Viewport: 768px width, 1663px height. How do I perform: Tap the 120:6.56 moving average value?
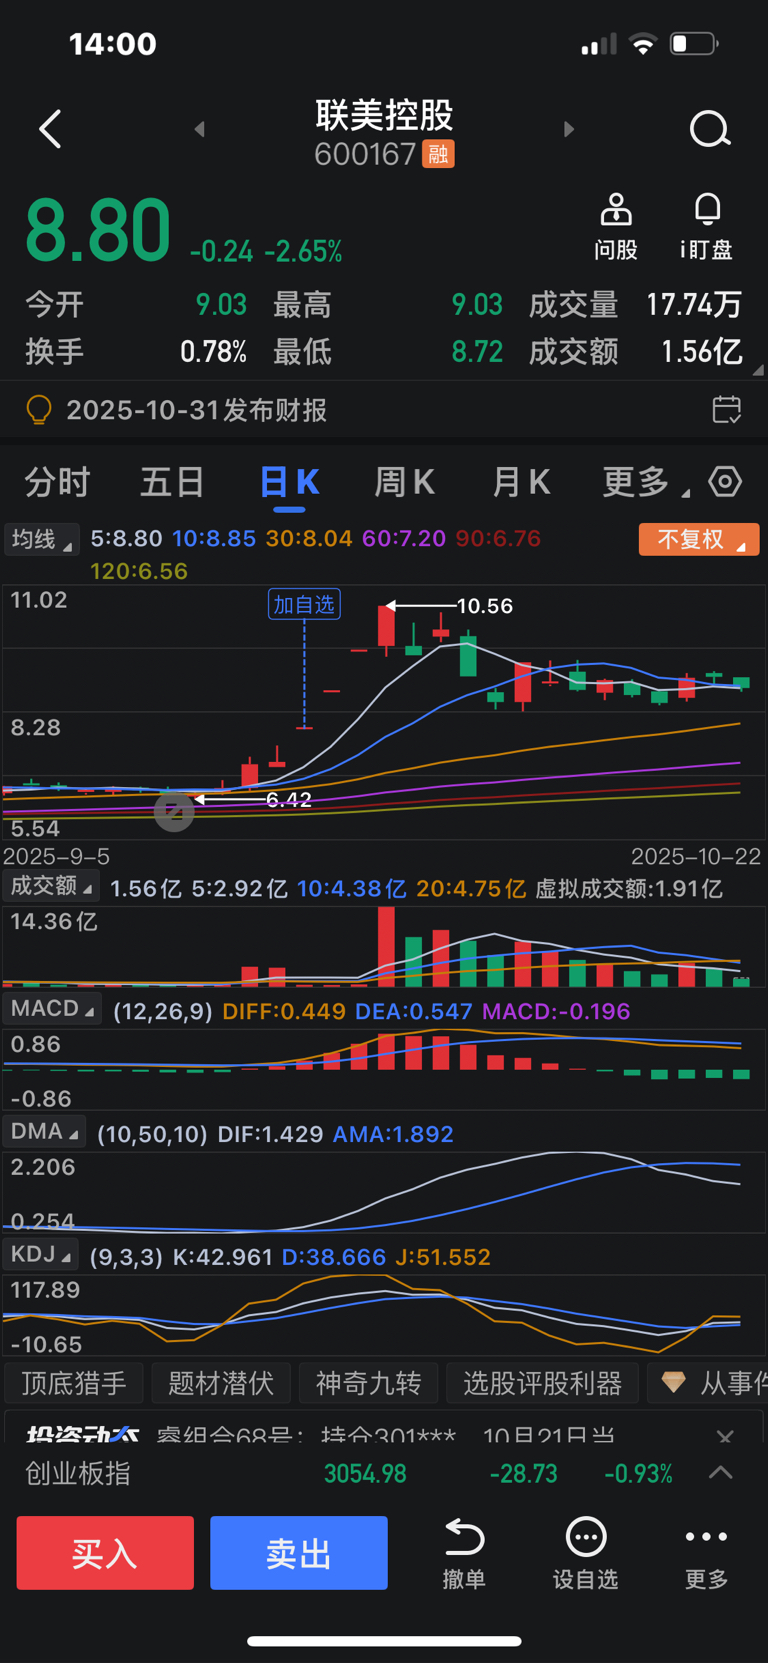[139, 571]
